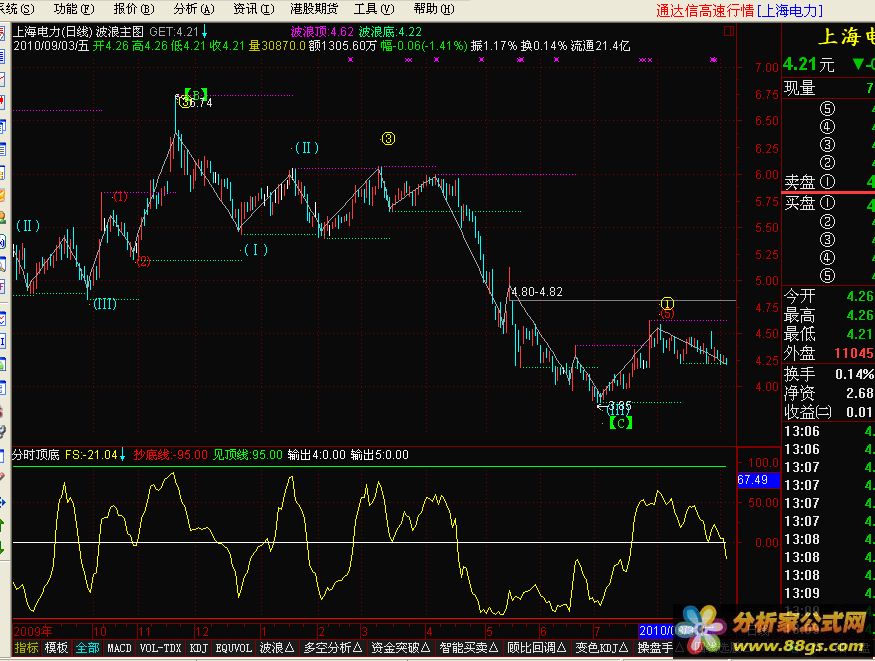This screenshot has width=875, height=661.
Task: Click the 【B】 wave marker on the chart
Action: [196, 94]
